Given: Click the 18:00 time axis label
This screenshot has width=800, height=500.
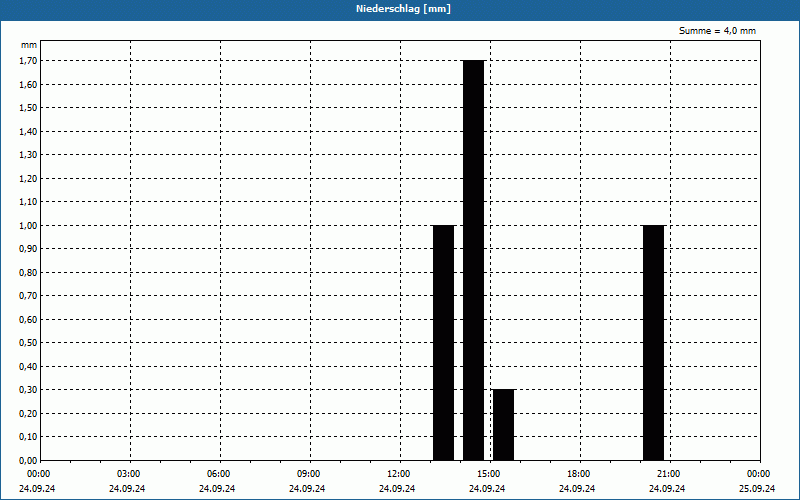Looking at the screenshot, I should tap(578, 474).
